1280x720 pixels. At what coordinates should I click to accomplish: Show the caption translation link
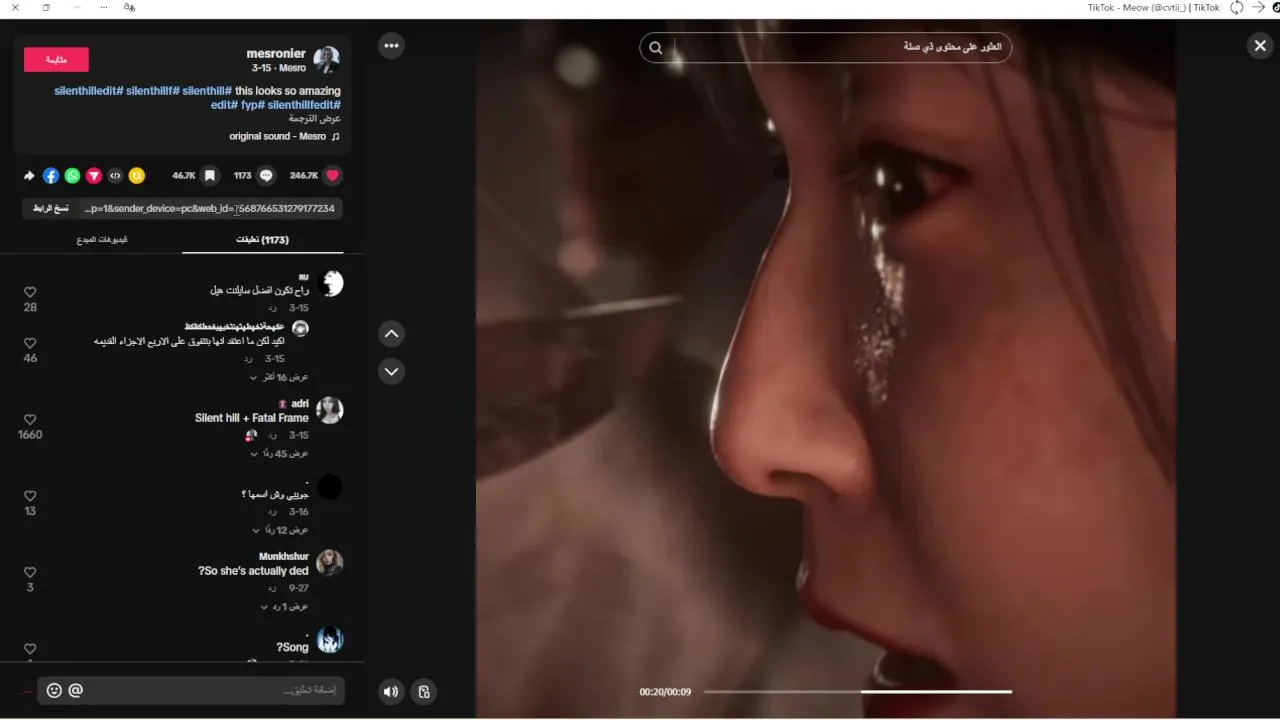click(x=315, y=119)
